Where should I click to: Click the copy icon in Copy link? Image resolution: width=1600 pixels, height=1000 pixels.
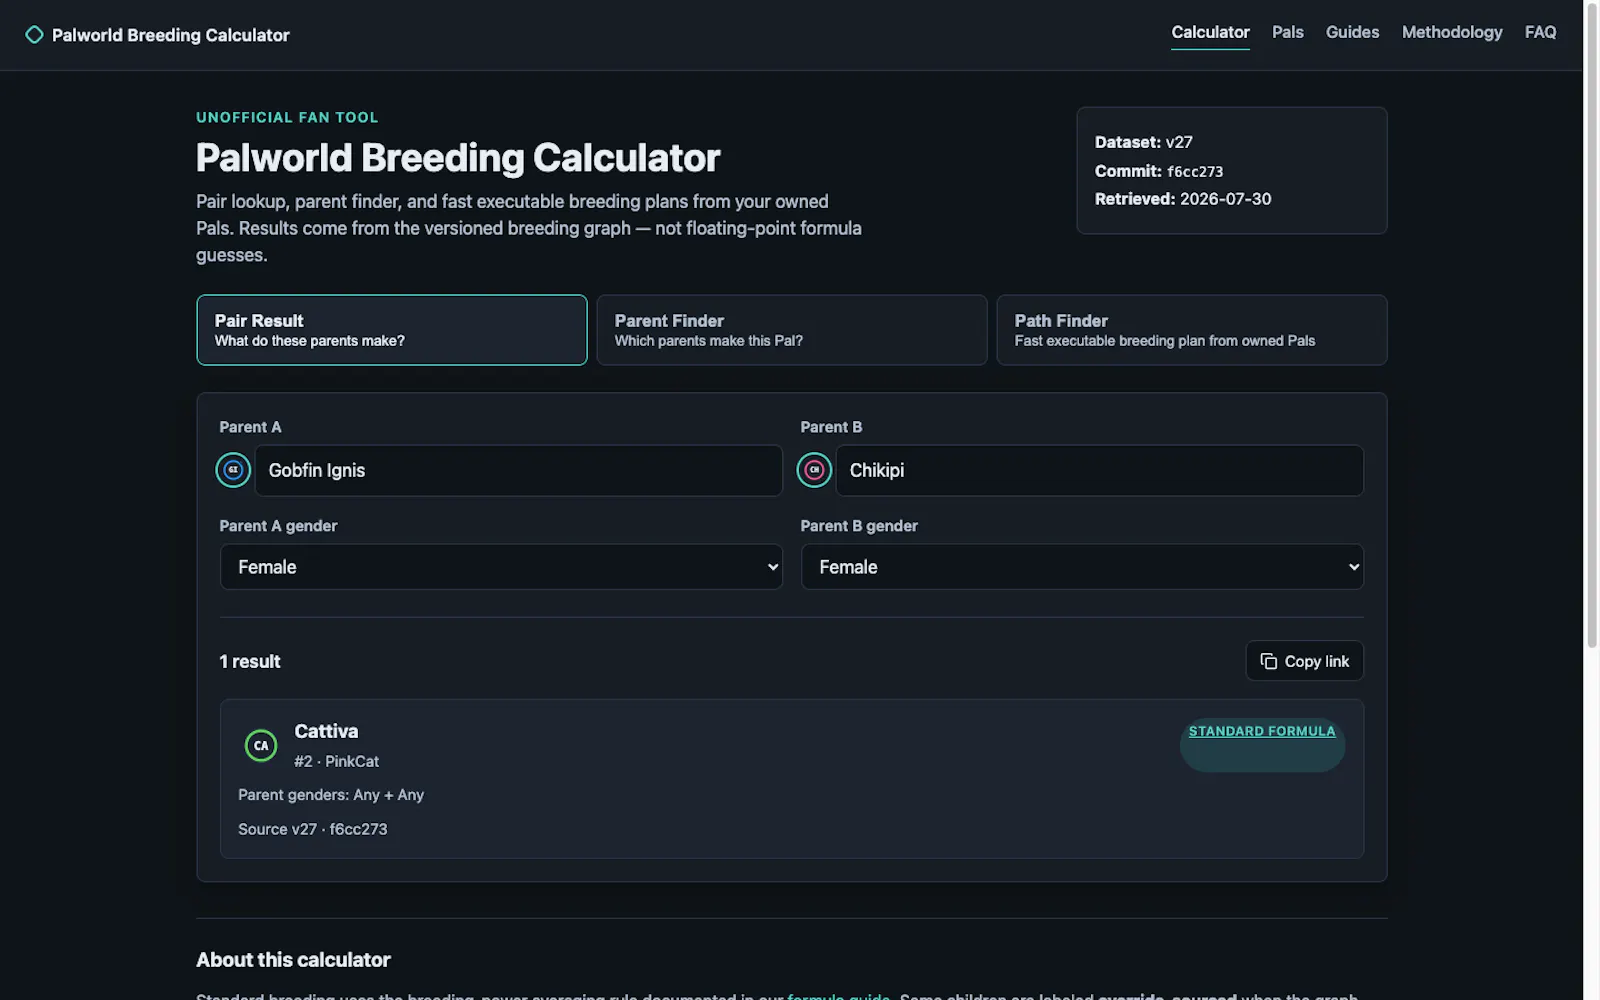(x=1268, y=661)
